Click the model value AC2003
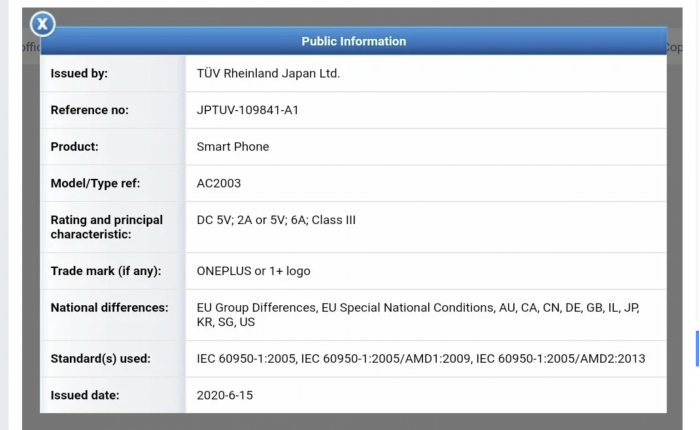The width and height of the screenshot is (700, 430). [x=218, y=183]
